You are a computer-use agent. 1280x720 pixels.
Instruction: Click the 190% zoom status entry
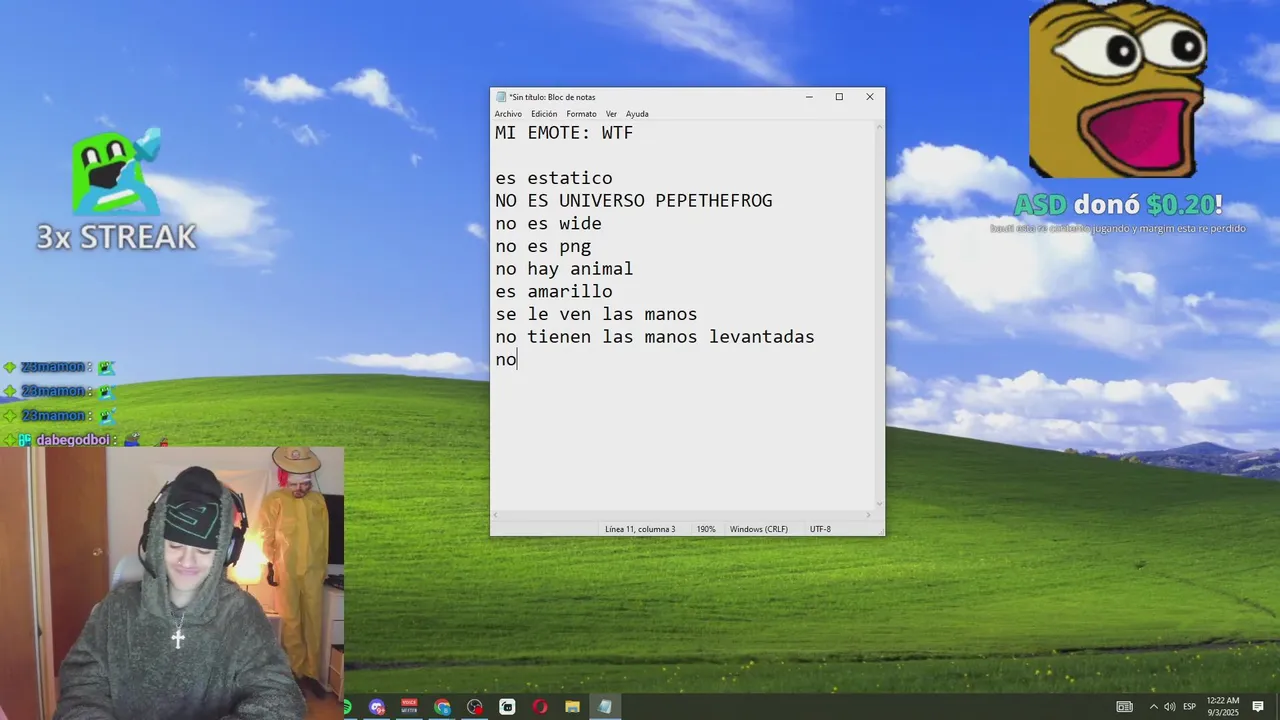tap(706, 529)
